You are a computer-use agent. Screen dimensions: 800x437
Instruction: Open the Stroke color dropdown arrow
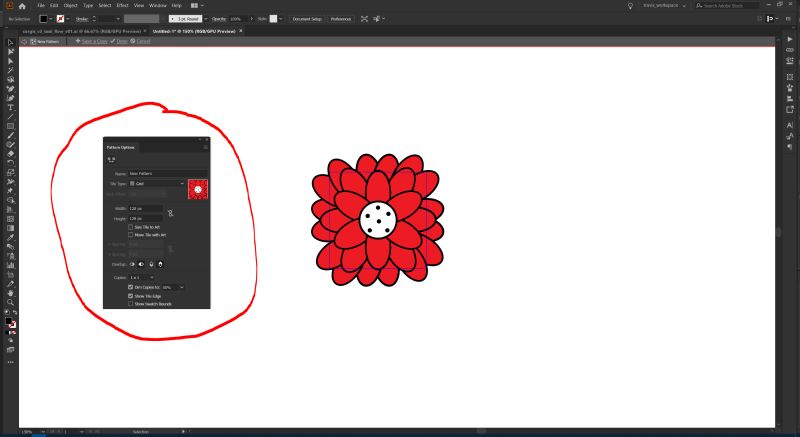tap(68, 19)
